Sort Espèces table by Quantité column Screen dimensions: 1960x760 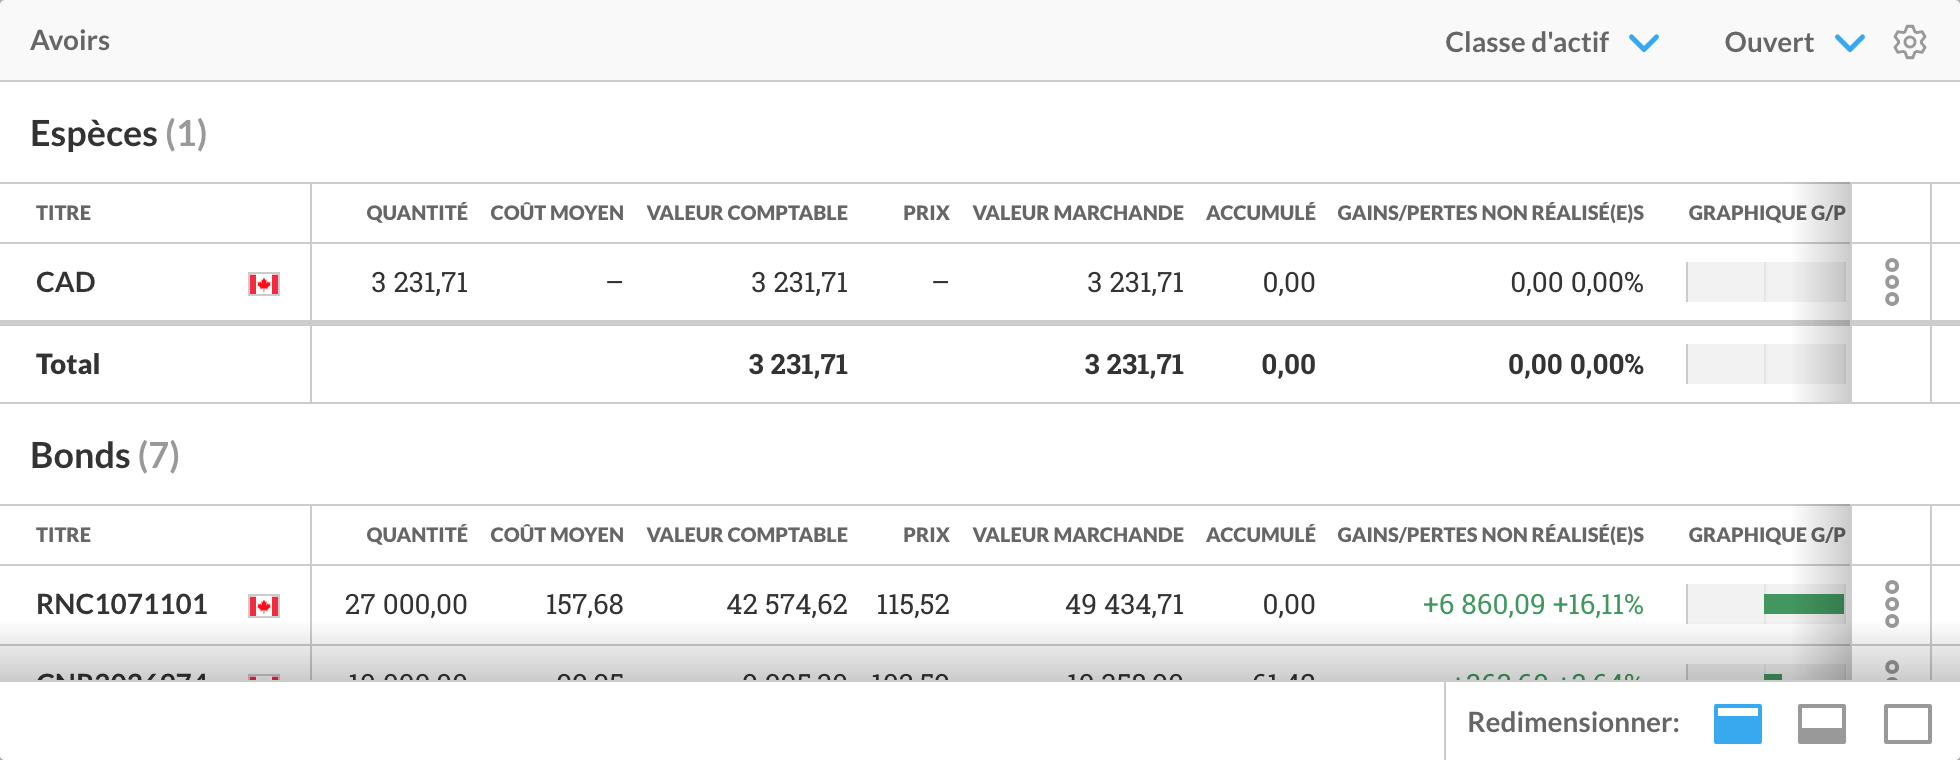(x=416, y=213)
